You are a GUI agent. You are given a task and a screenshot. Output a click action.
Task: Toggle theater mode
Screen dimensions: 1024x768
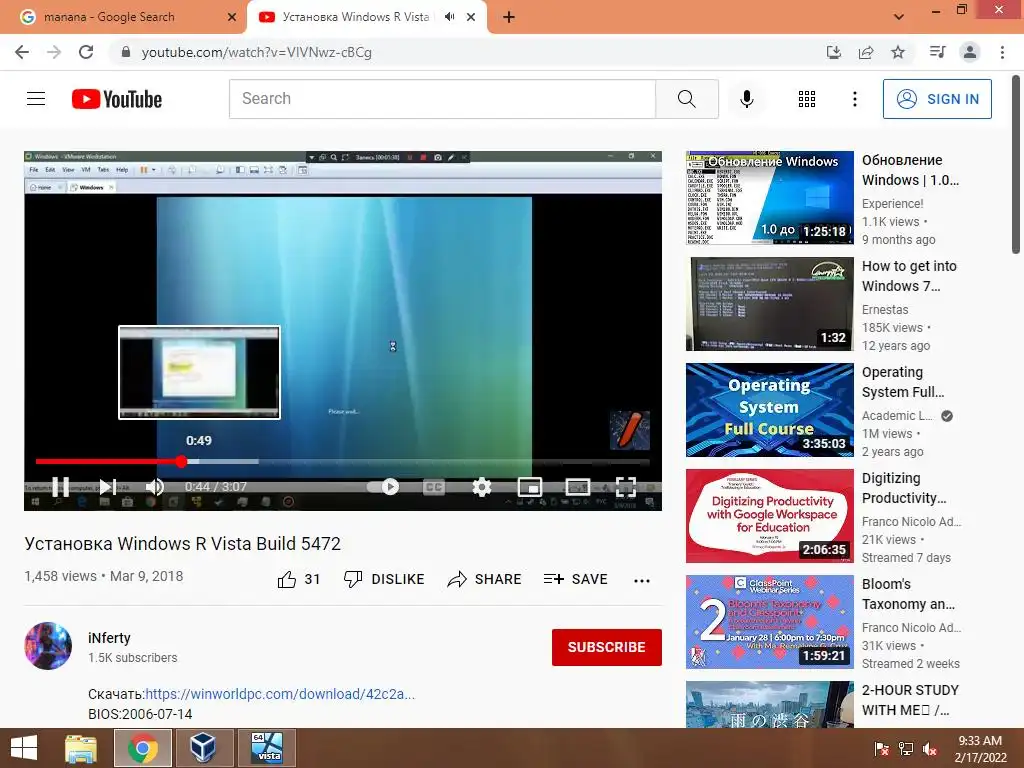coord(577,487)
